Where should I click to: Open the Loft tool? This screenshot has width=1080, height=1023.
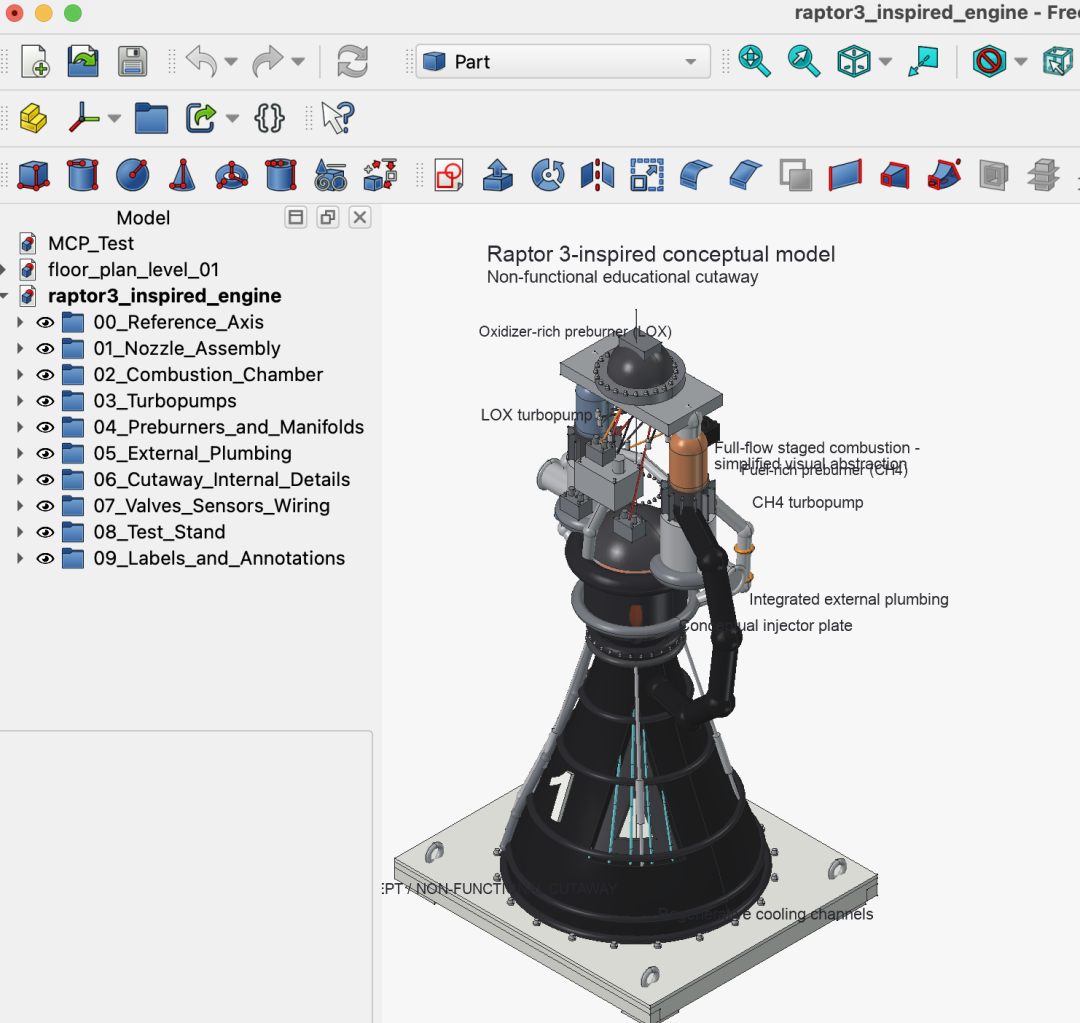point(894,175)
